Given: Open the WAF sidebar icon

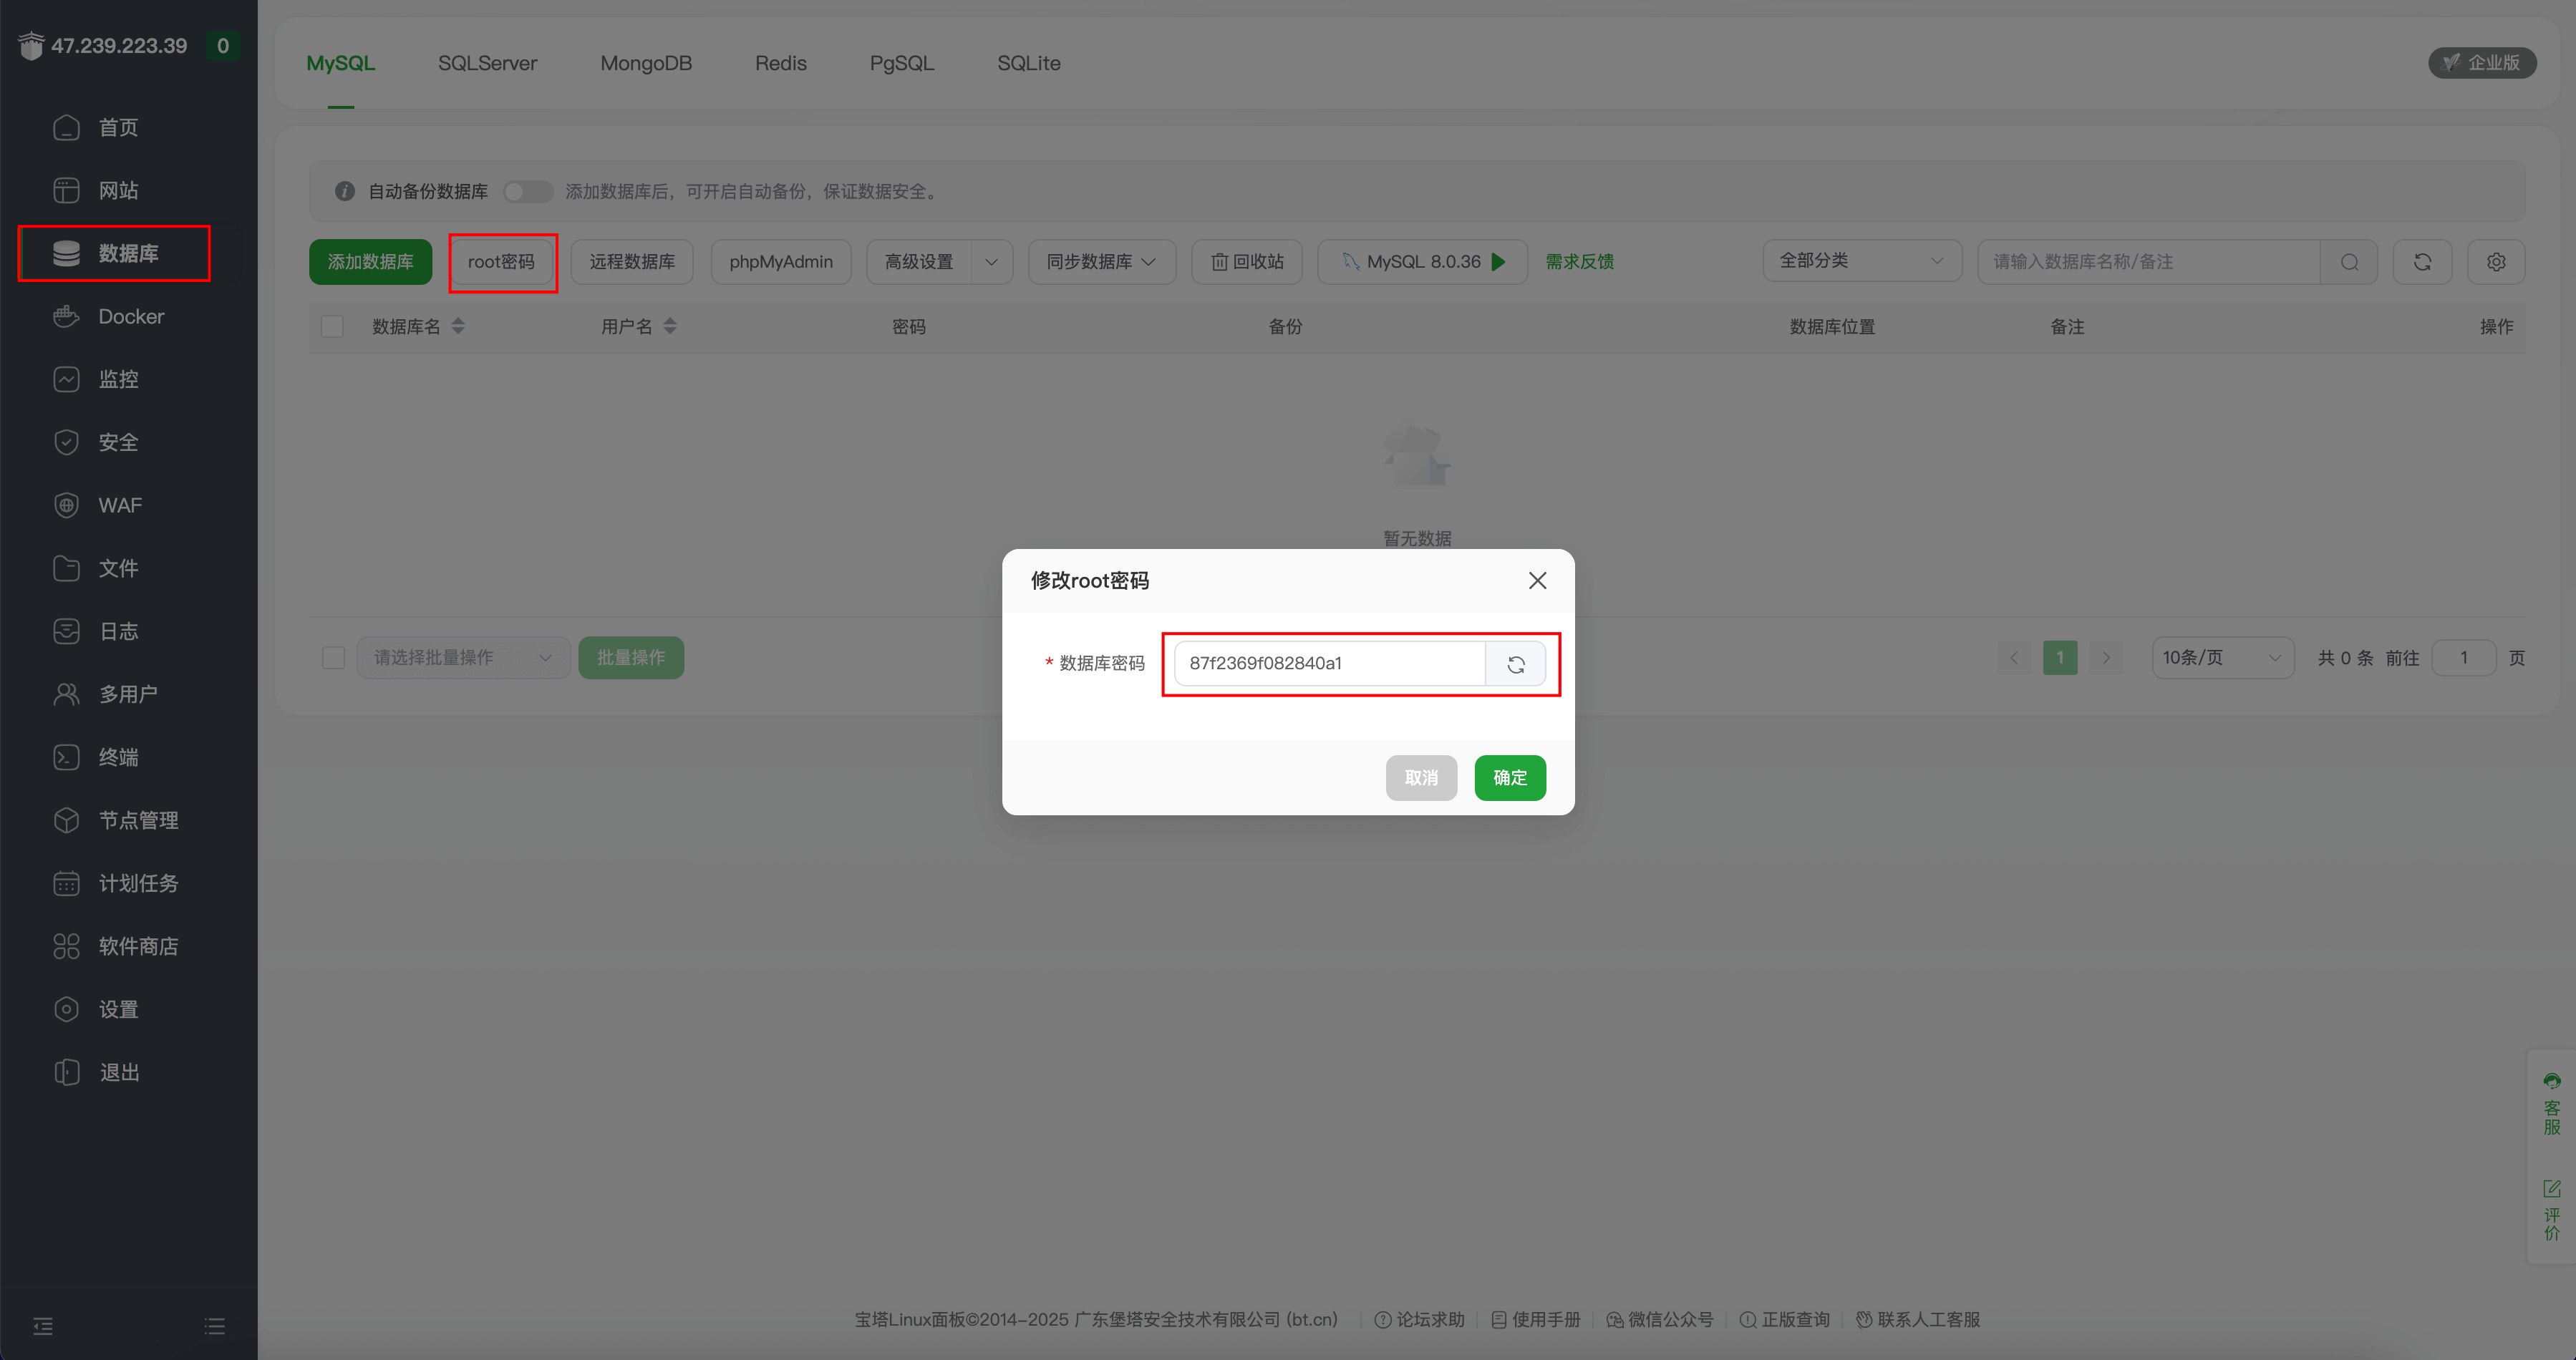Looking at the screenshot, I should click(66, 506).
